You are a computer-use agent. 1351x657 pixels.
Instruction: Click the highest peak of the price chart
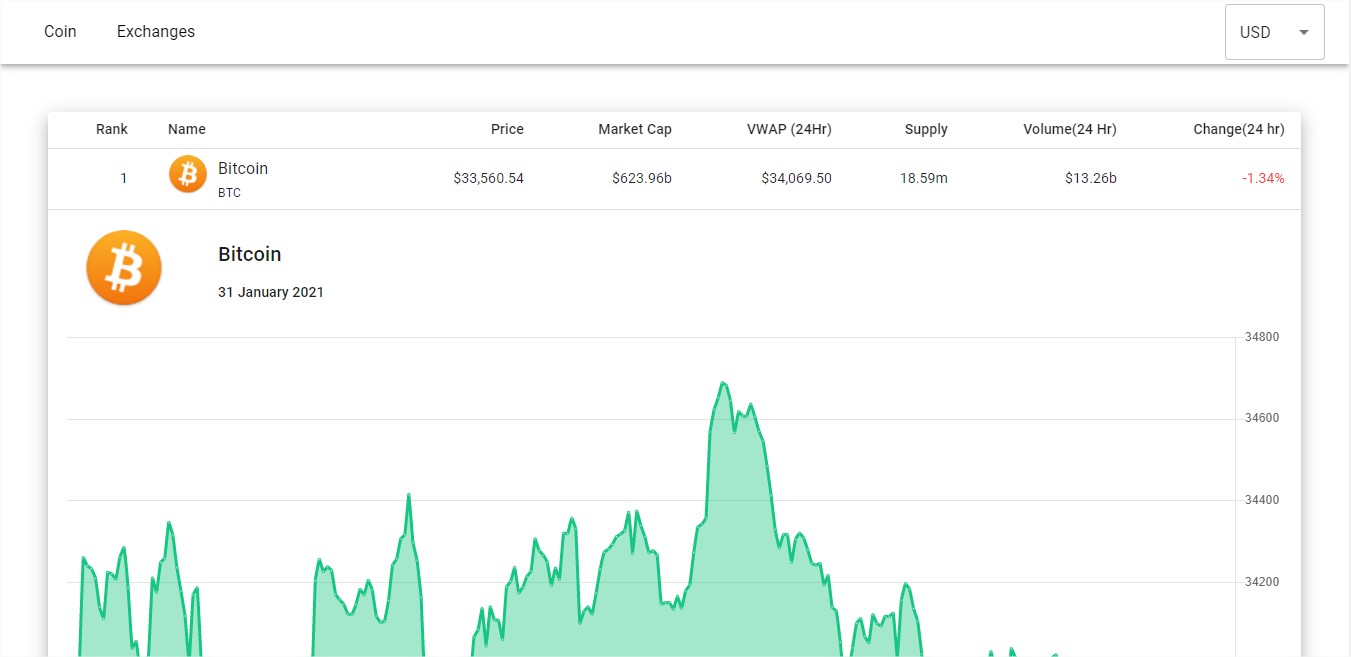point(722,383)
